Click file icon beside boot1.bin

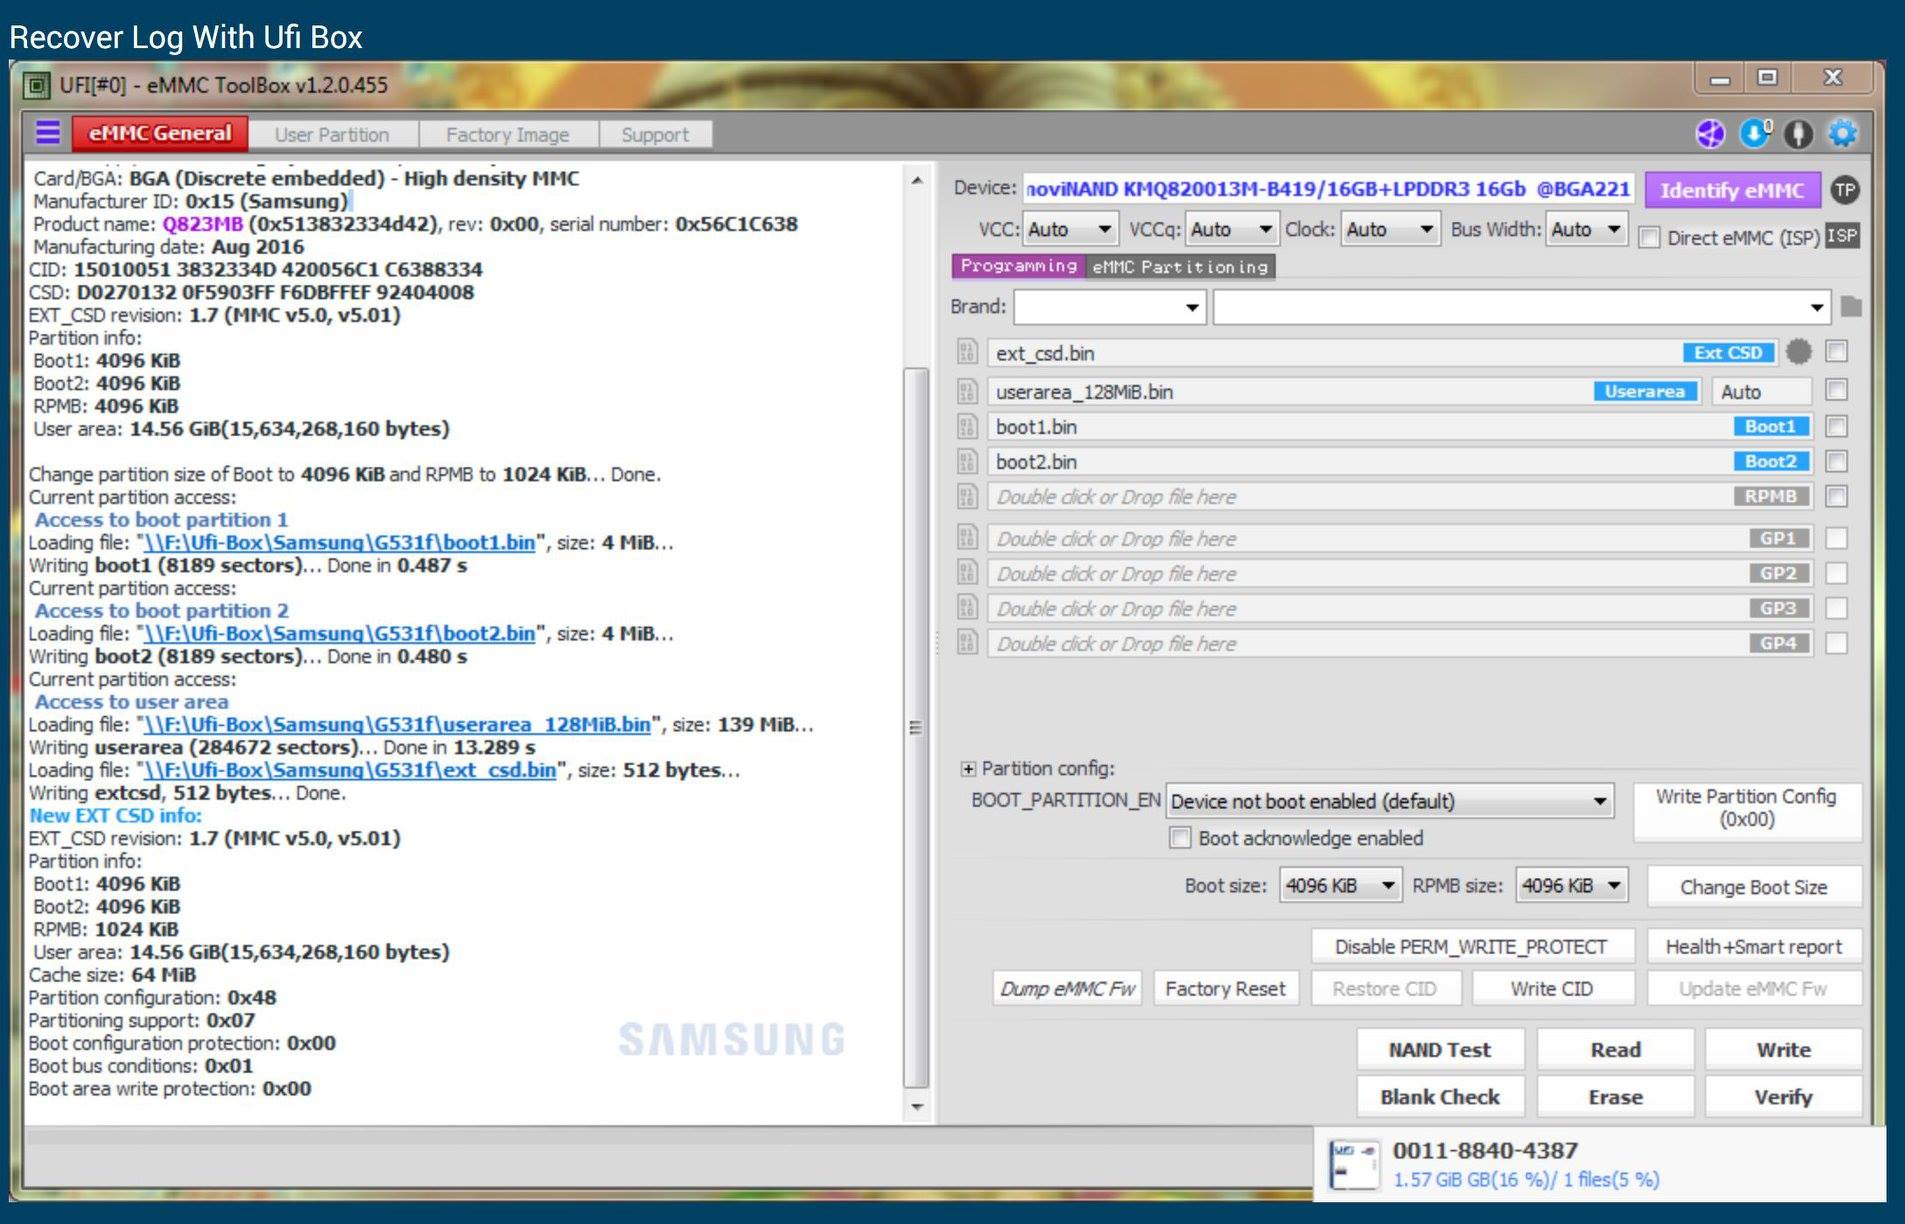point(967,427)
